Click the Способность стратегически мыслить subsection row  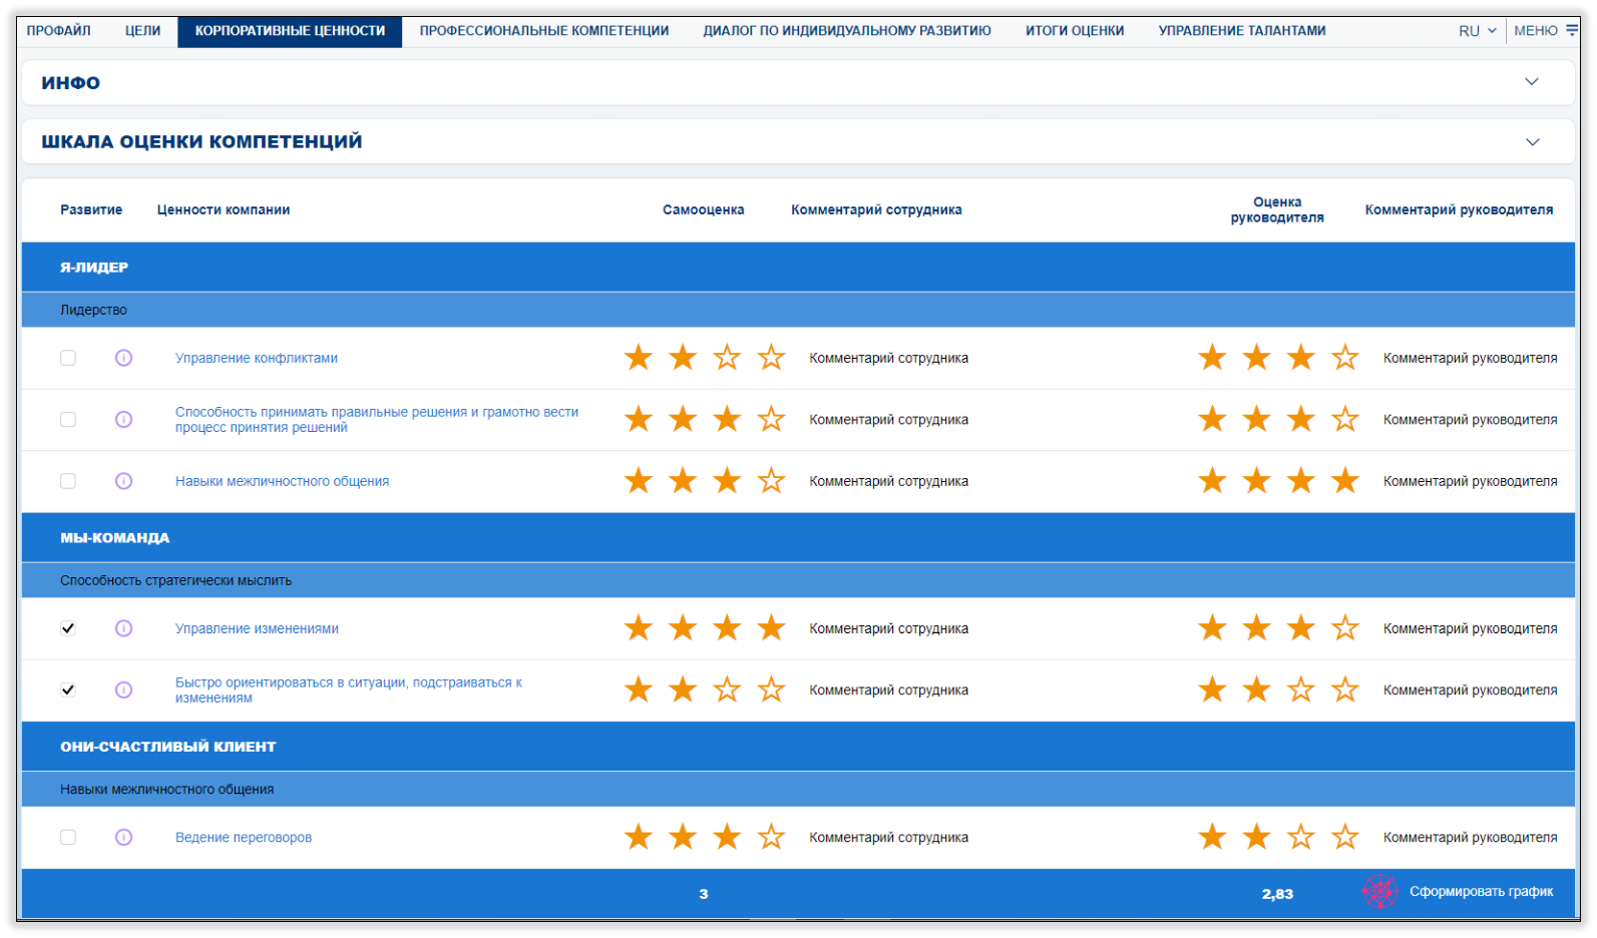798,580
